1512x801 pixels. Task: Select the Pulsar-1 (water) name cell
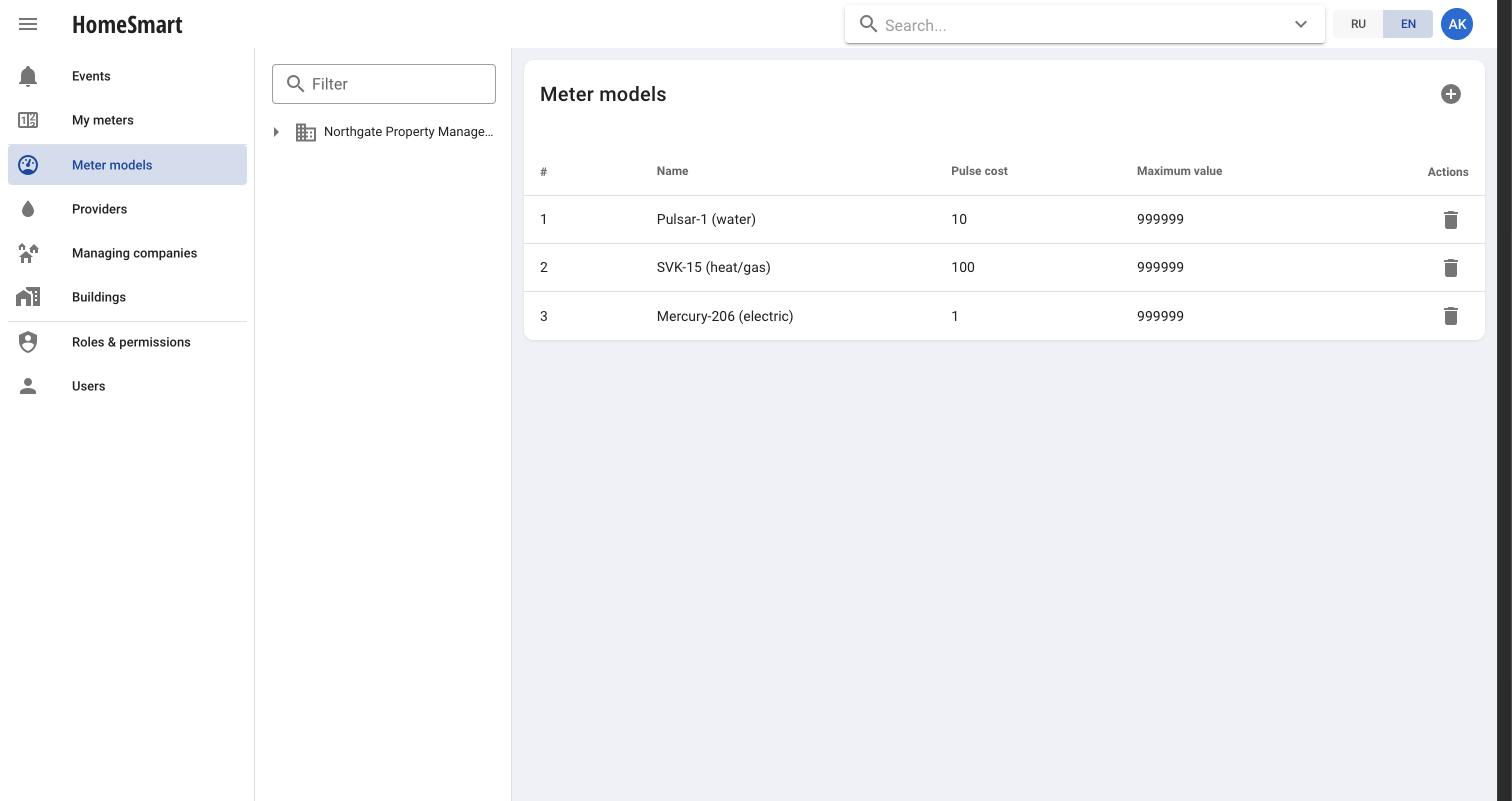click(x=706, y=219)
